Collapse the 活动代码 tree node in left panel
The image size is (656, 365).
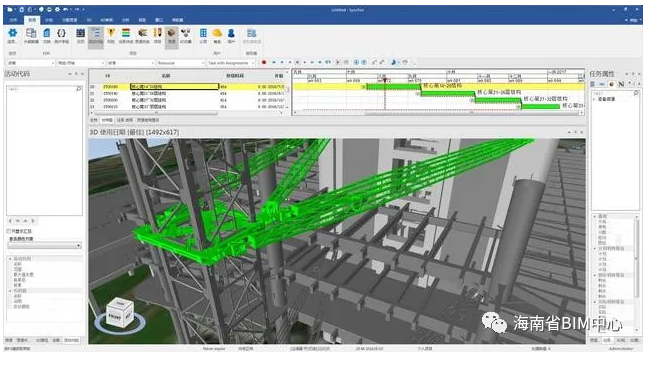pyautogui.click(x=10, y=259)
